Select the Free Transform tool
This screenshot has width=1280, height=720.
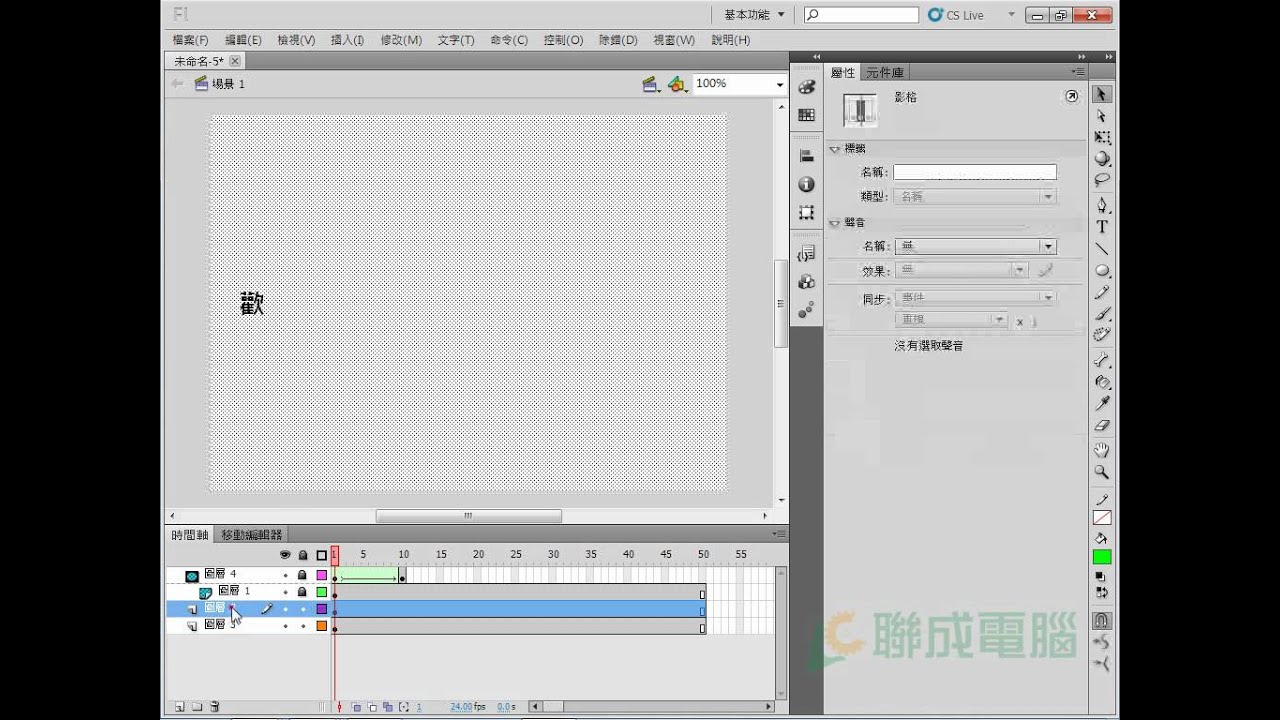[1101, 137]
